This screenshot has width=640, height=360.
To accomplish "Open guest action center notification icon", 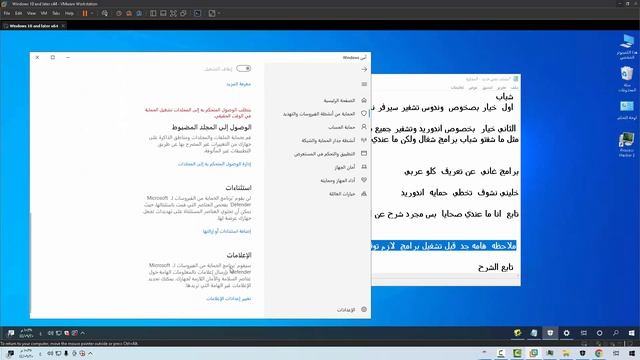I will [x=11, y=333].
